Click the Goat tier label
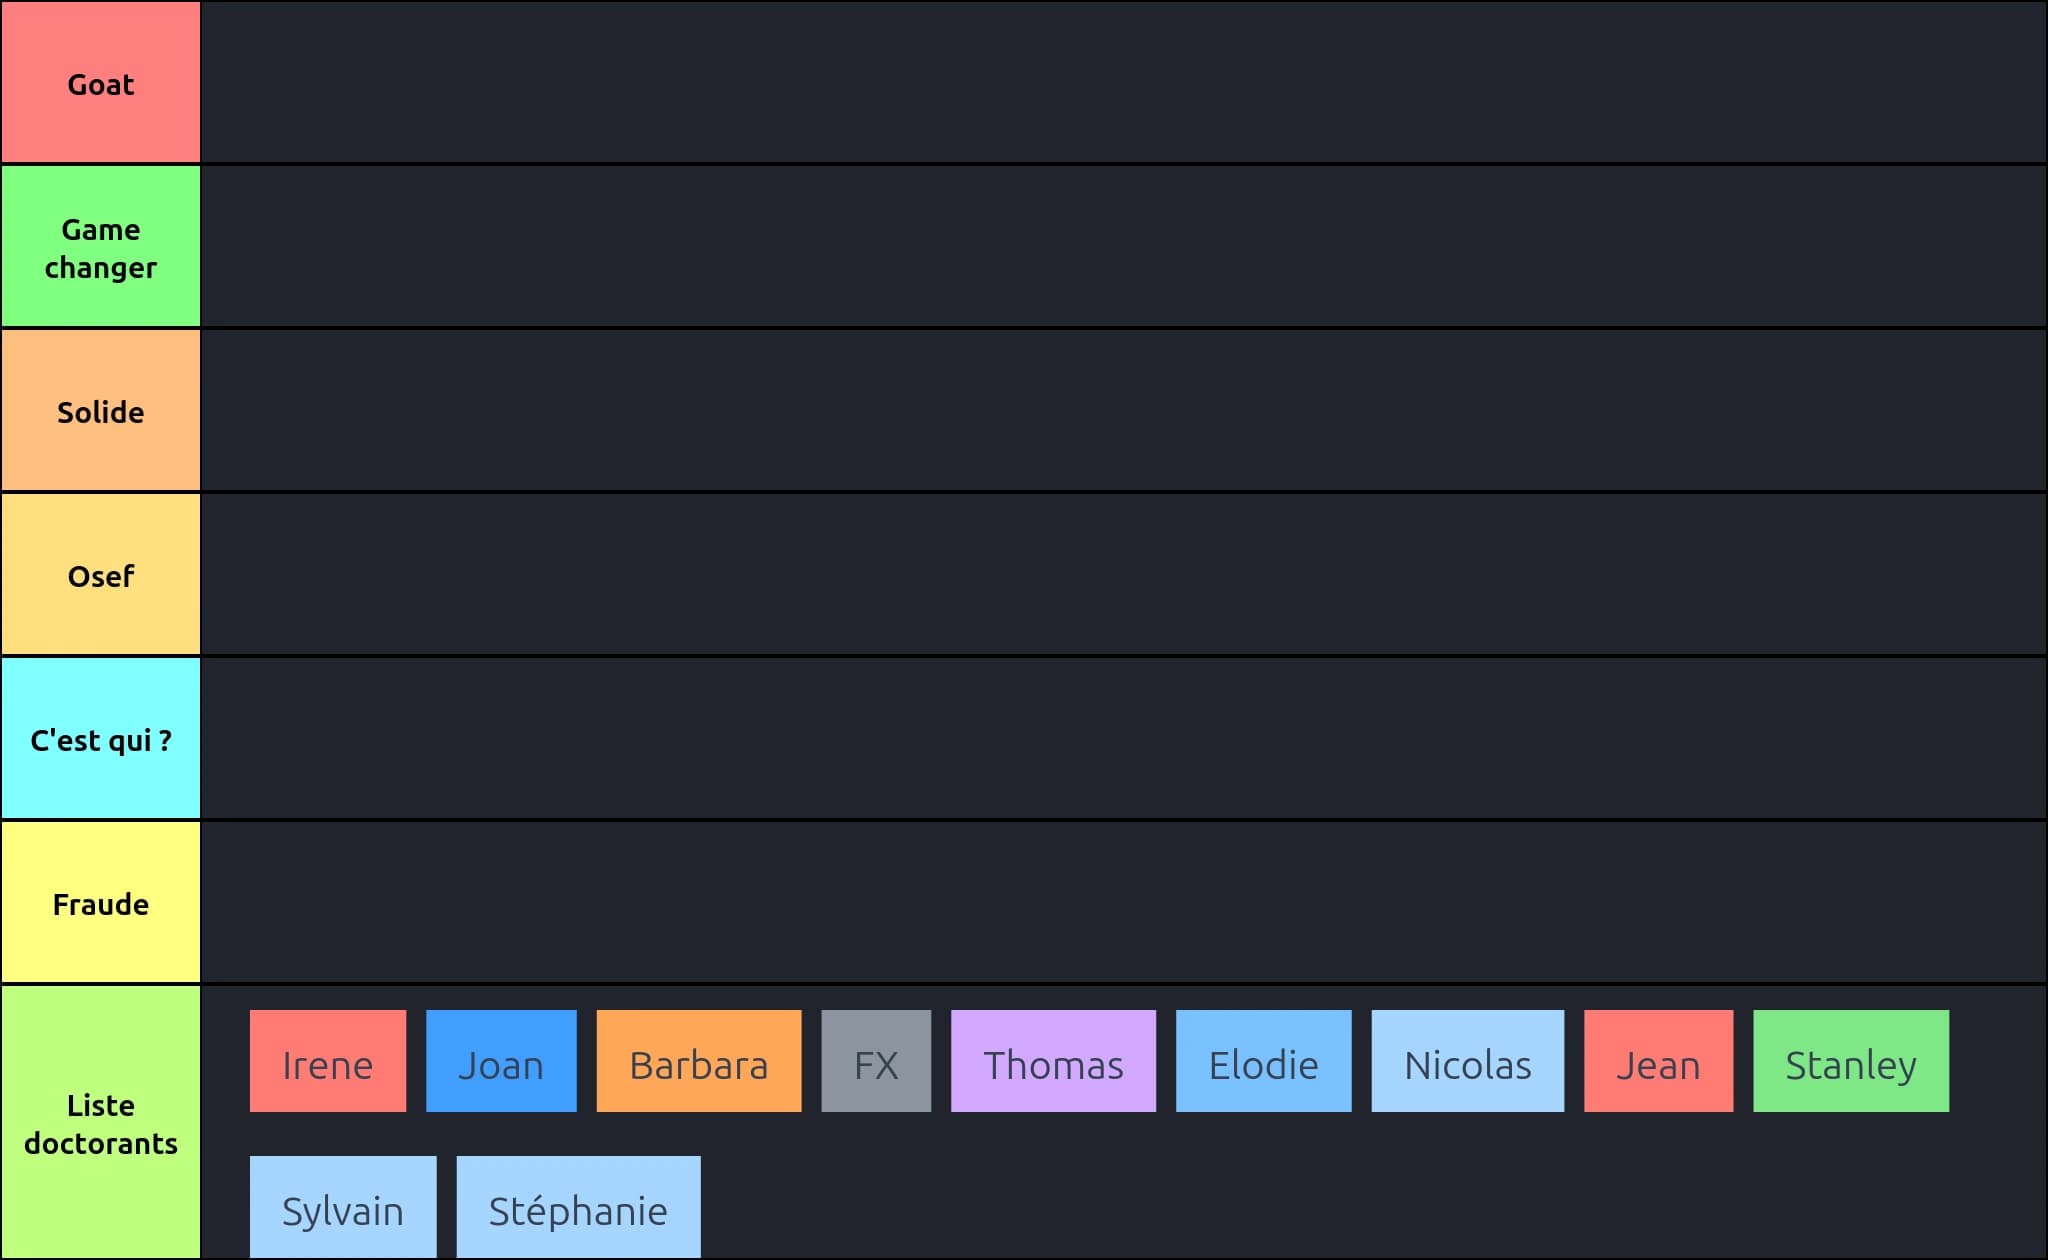 pyautogui.click(x=101, y=83)
